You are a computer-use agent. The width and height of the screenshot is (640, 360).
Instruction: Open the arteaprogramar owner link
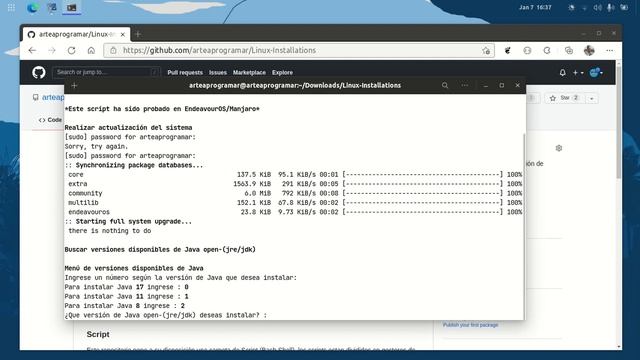[53, 97]
